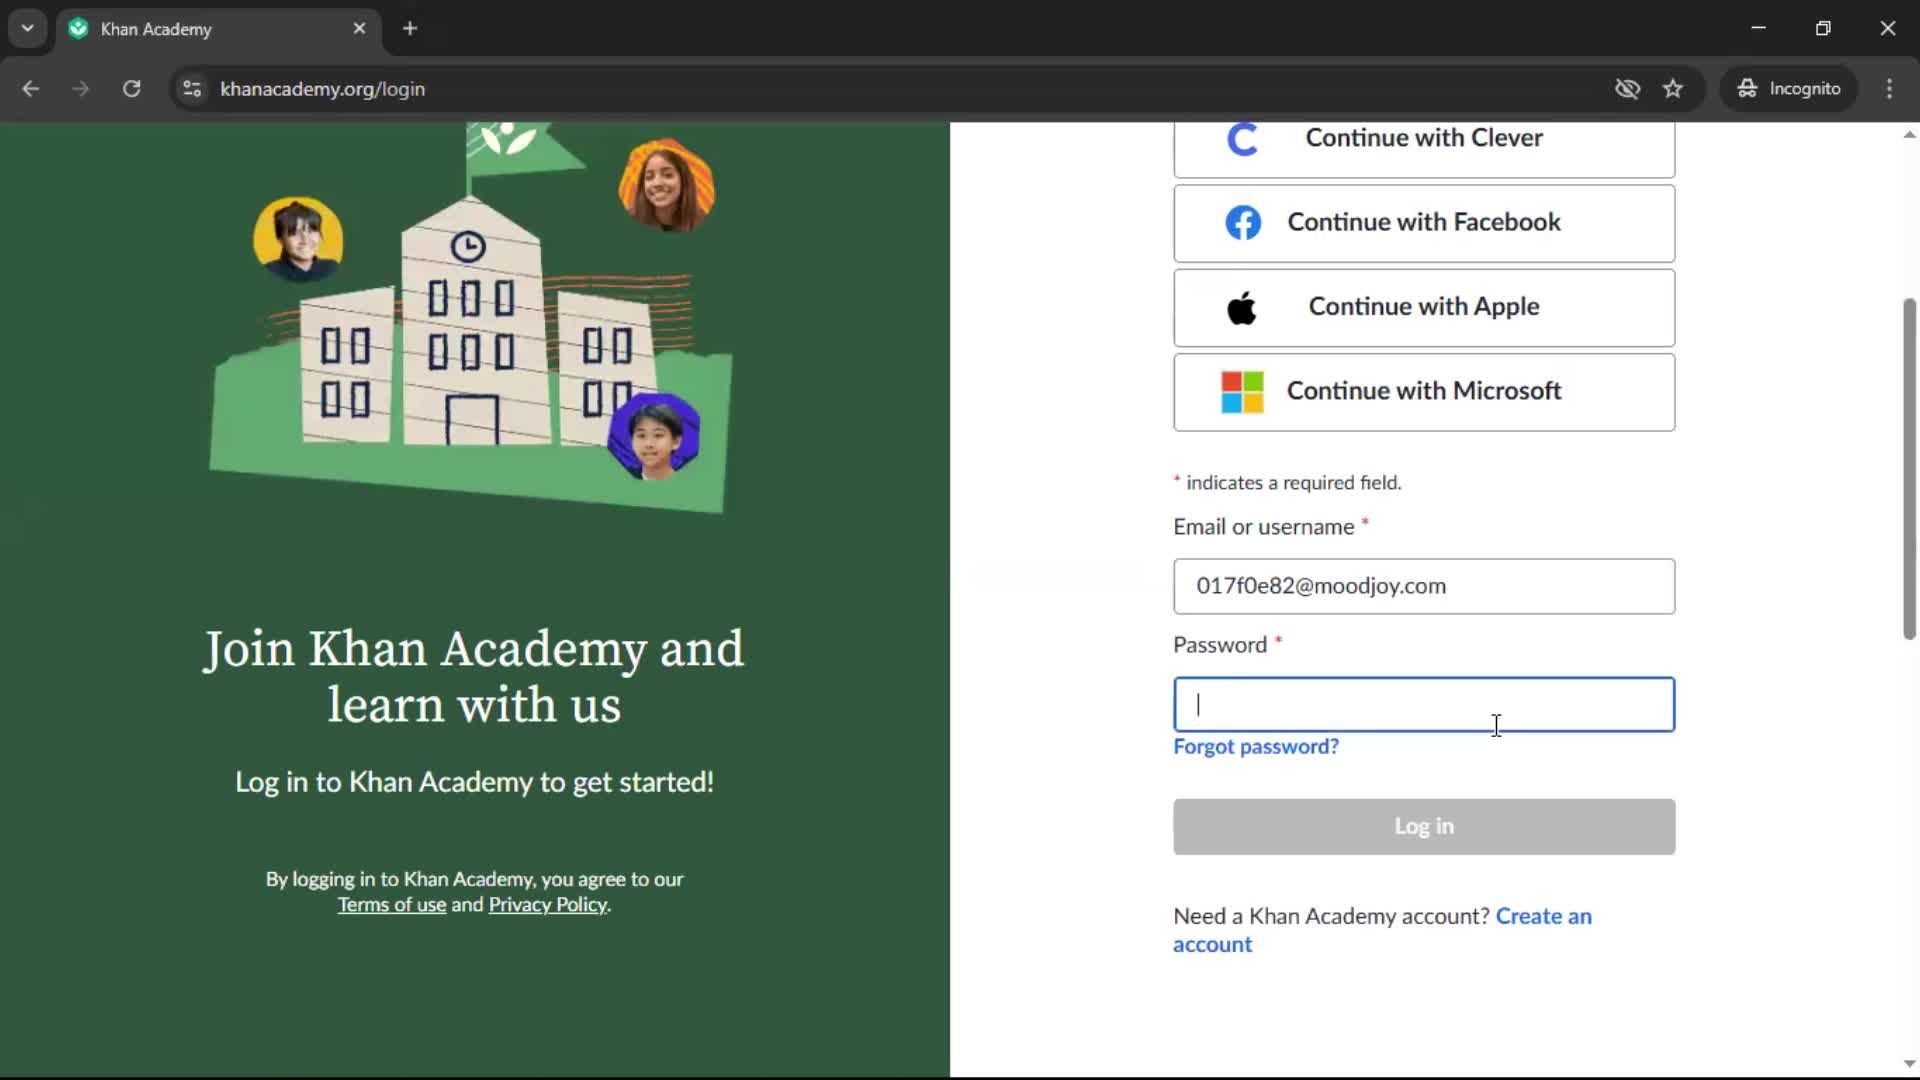Select the Khan Academy browser tab
This screenshot has width=1920, height=1080.
218,29
